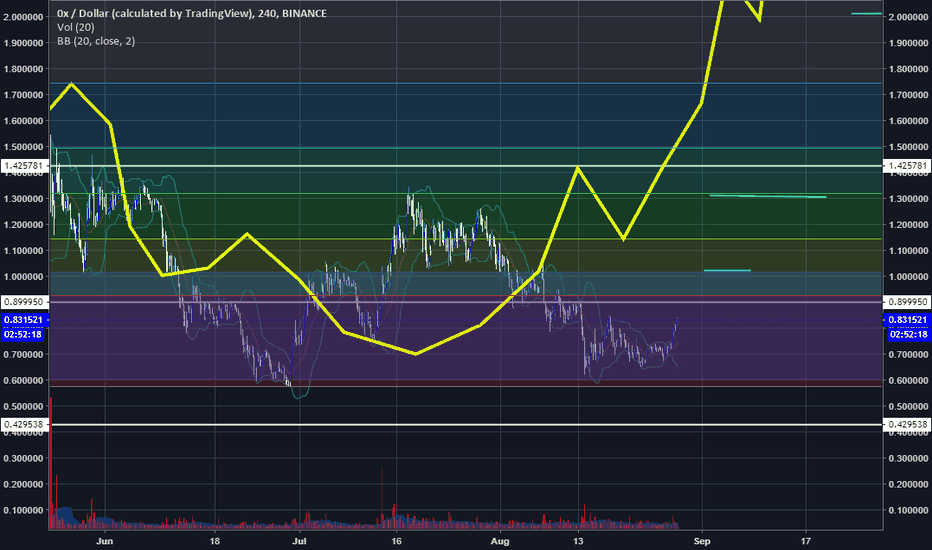Click the 1.500000 tick on left price axis

[23, 147]
